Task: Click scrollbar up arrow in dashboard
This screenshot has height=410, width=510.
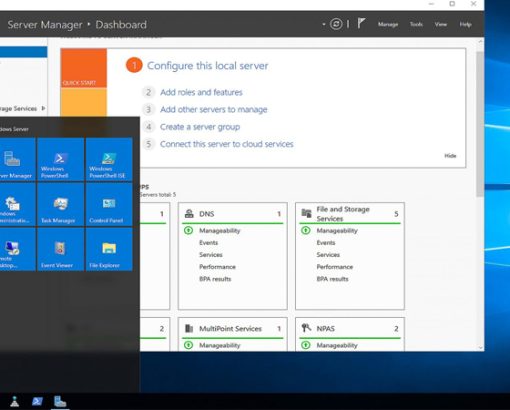Action: coord(480,42)
